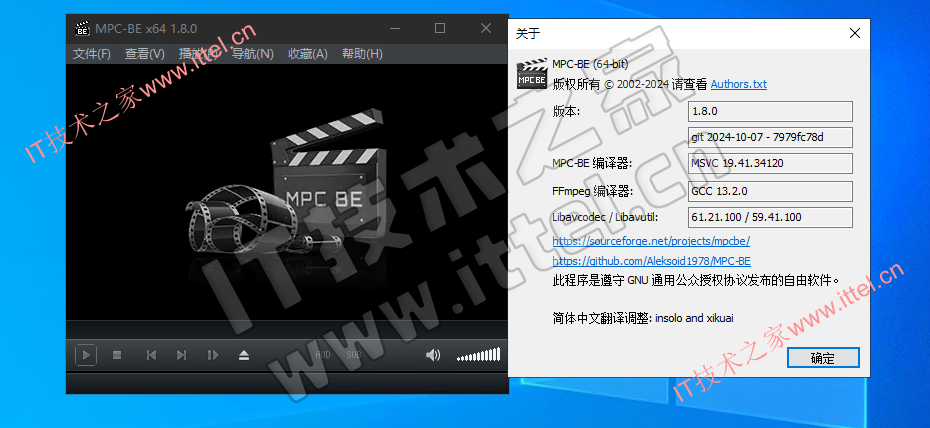Click the frame step button
The image size is (930, 428).
click(x=213, y=355)
